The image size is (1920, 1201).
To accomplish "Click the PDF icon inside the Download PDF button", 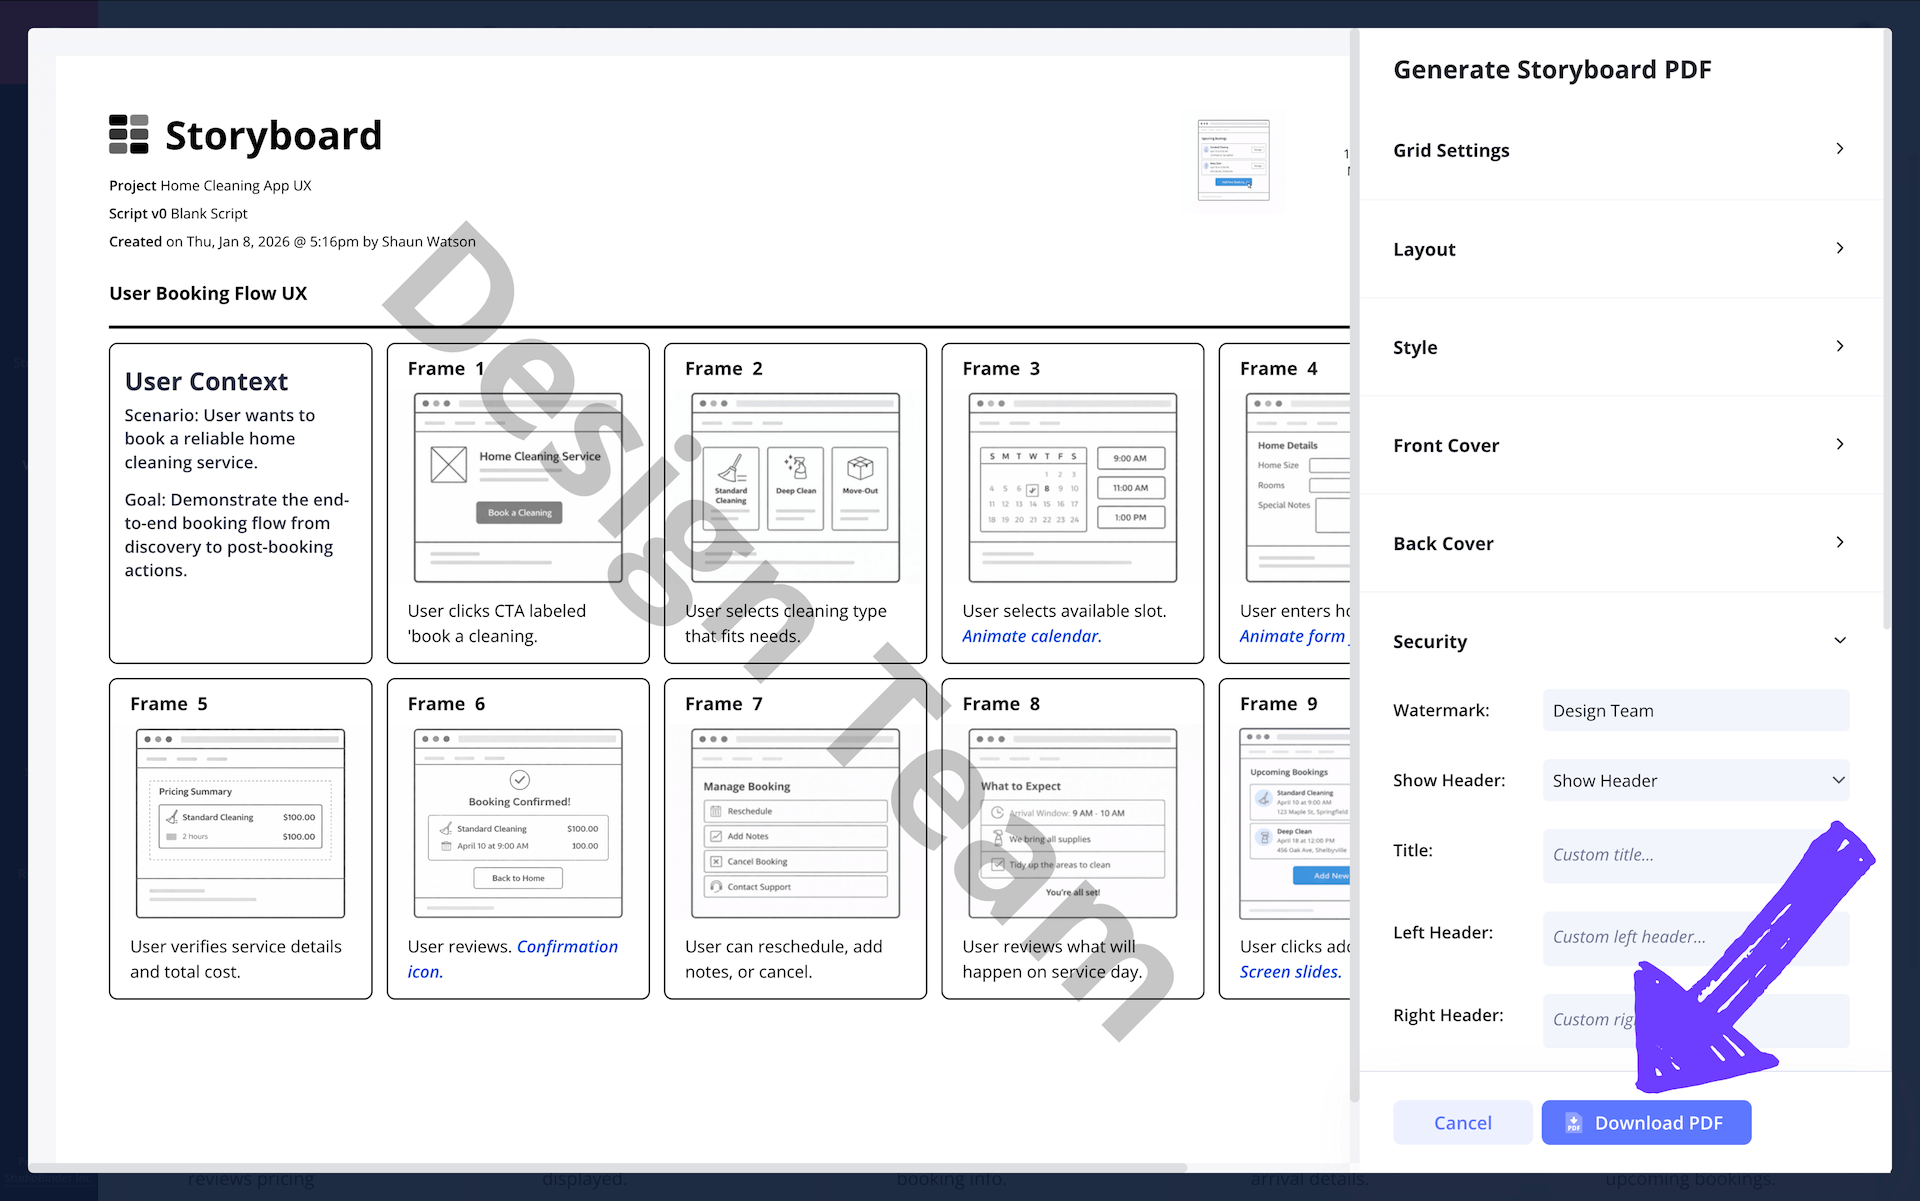I will pos(1574,1123).
